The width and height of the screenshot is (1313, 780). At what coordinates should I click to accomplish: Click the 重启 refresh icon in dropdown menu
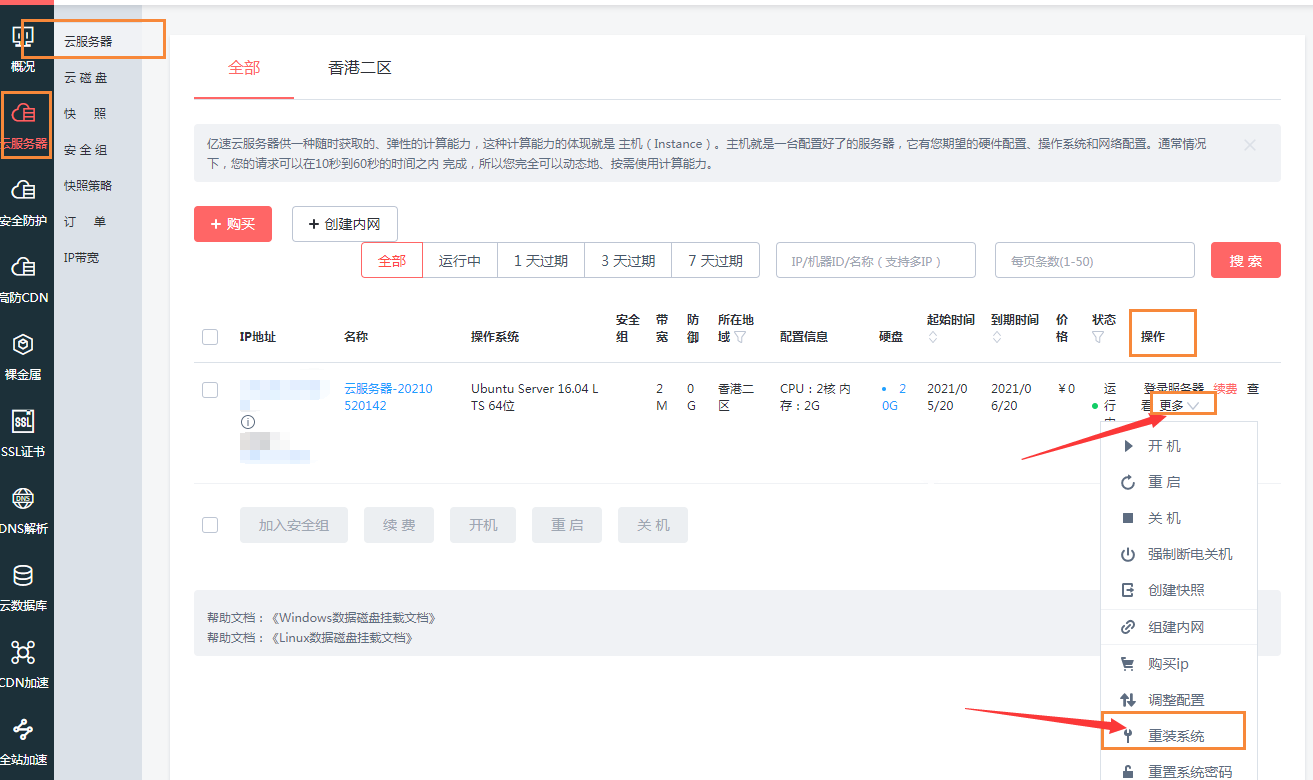1128,482
